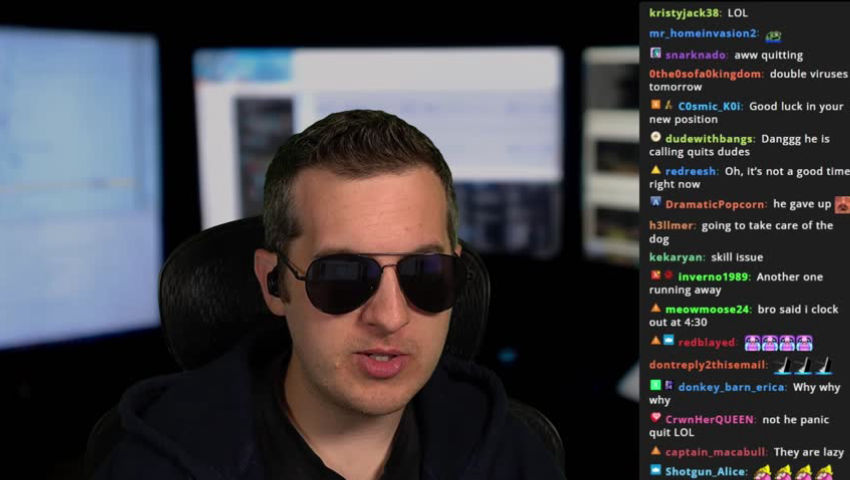Screen dimensions: 850x480
Task: Click the 'Another one running away' message
Action: tap(736, 283)
